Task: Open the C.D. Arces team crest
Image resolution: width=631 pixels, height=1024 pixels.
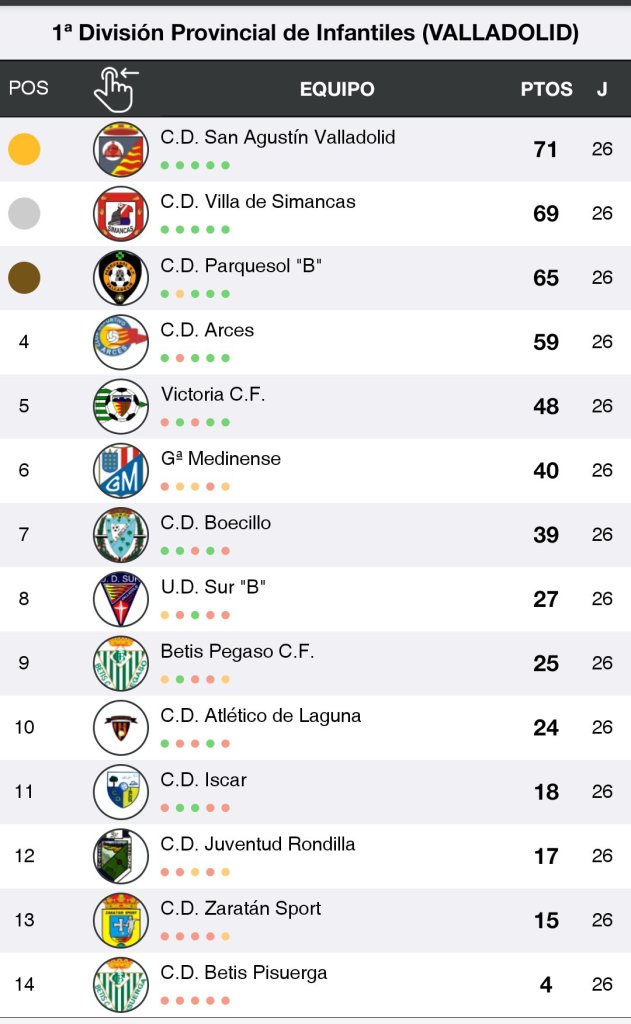Action: pyautogui.click(x=121, y=342)
